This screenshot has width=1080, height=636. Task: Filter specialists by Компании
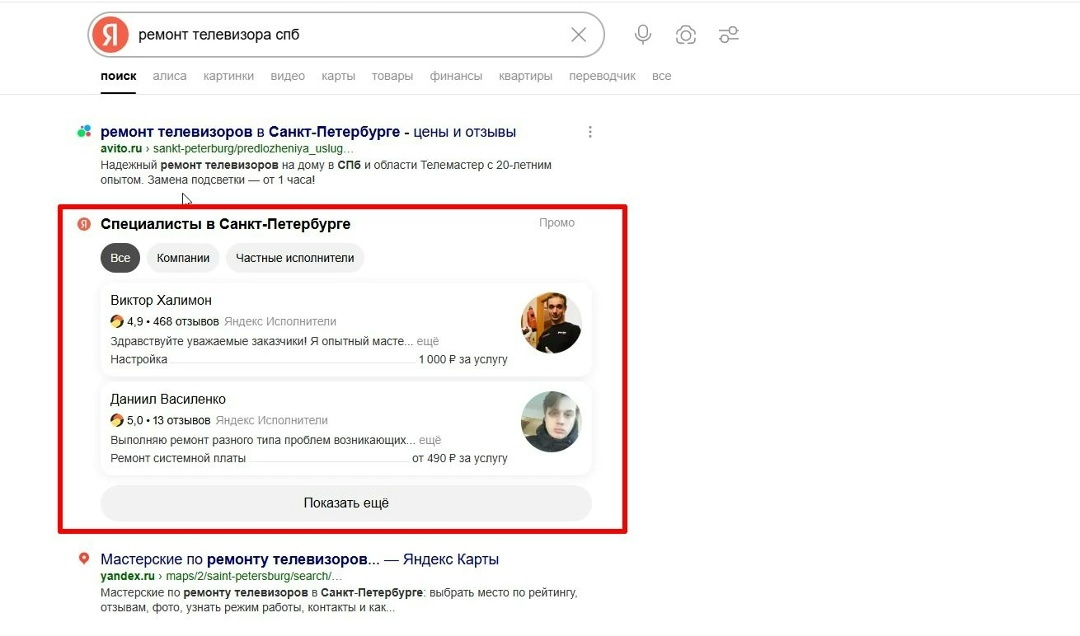[183, 258]
